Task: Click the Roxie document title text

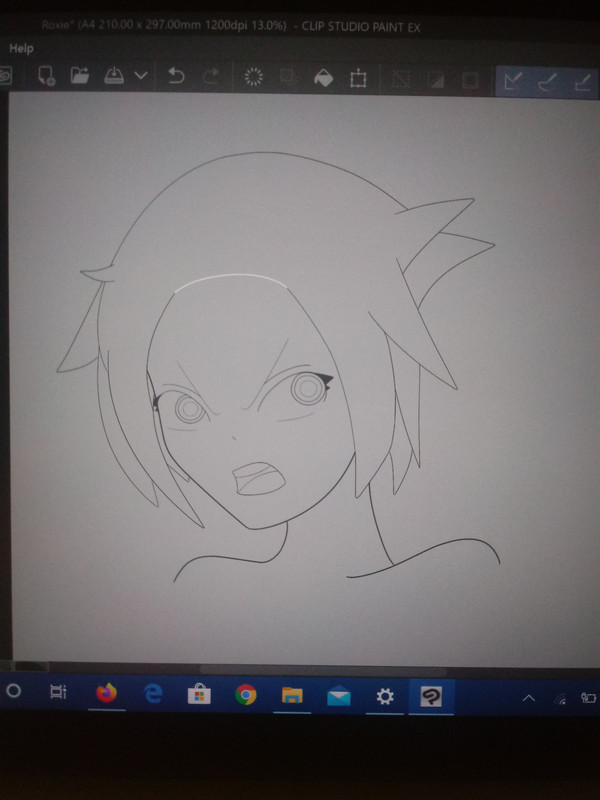Action: (x=164, y=25)
